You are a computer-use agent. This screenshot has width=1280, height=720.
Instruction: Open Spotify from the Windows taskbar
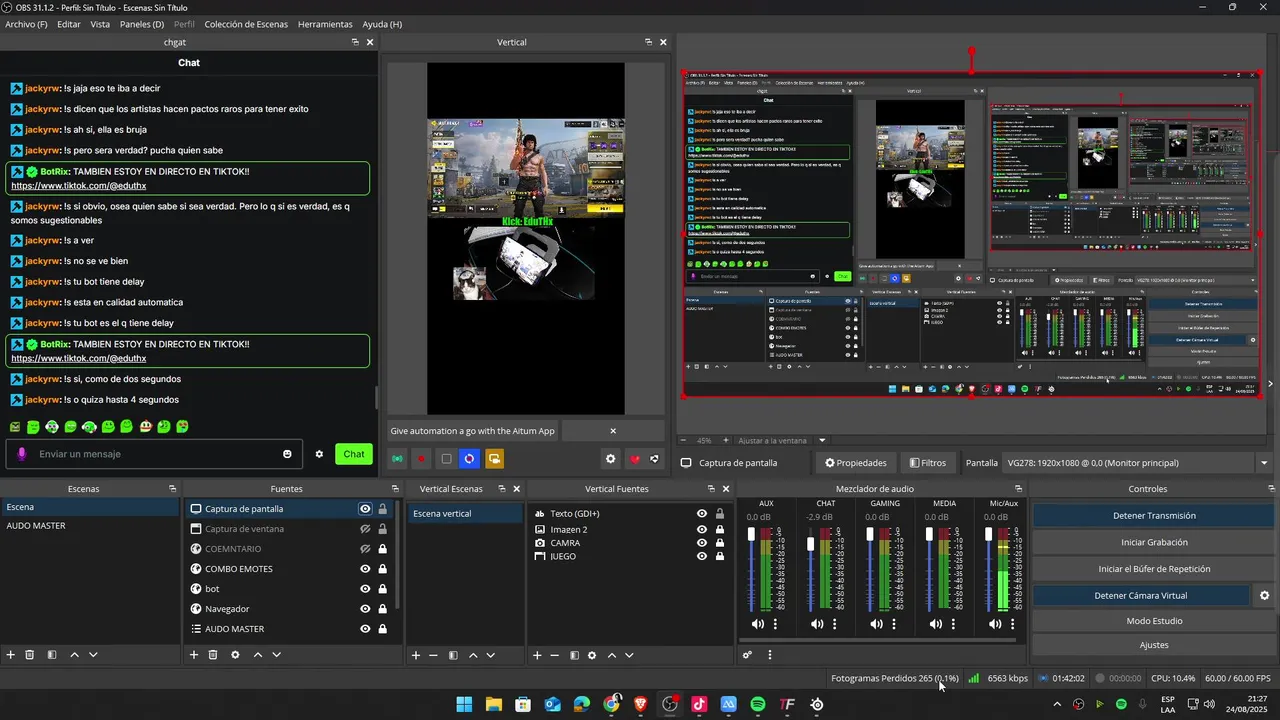758,704
